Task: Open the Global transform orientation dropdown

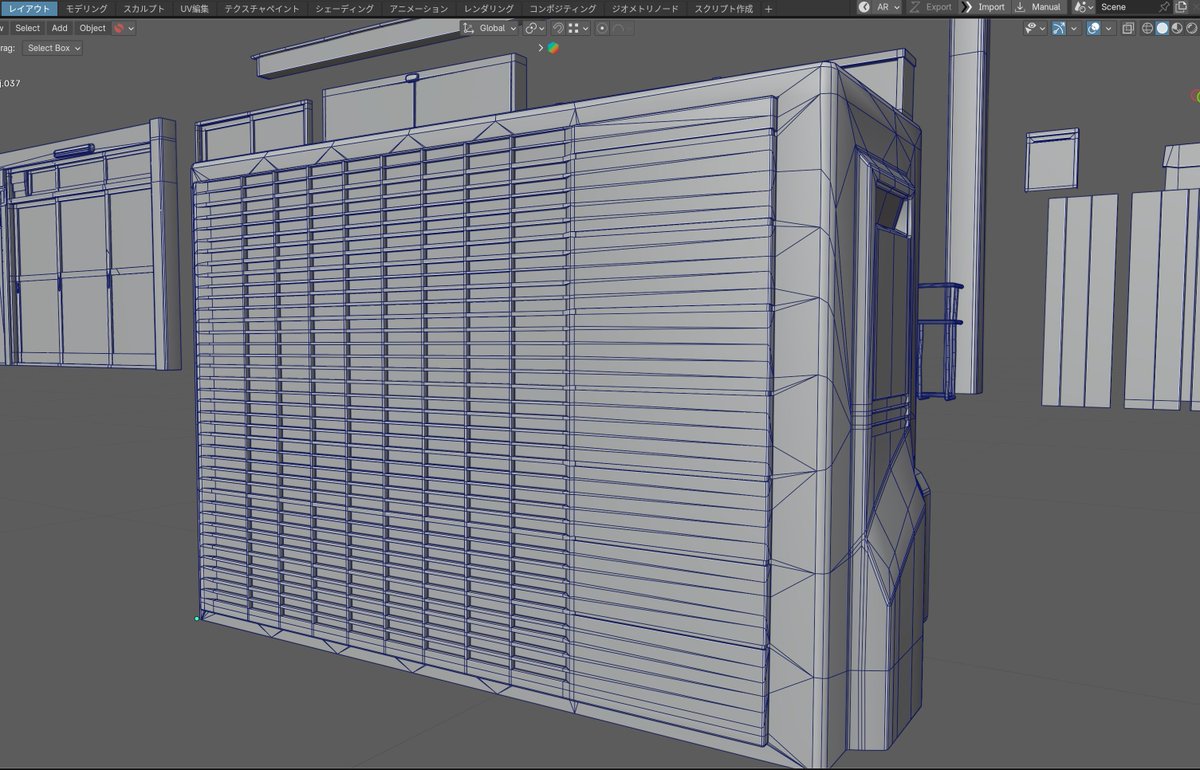Action: 490,28
